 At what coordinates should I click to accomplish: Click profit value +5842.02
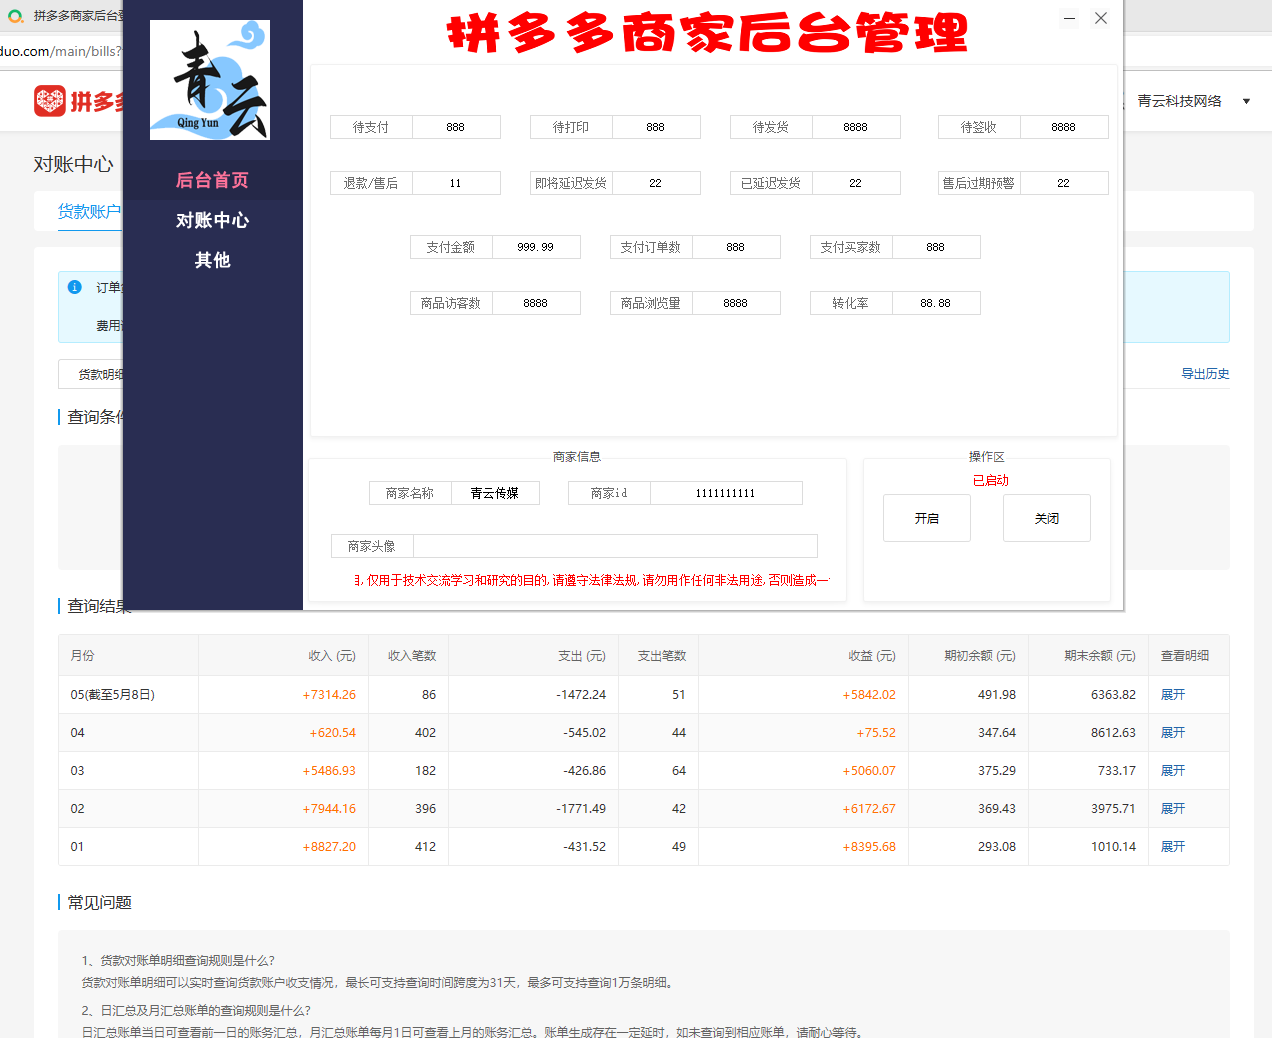tap(869, 694)
